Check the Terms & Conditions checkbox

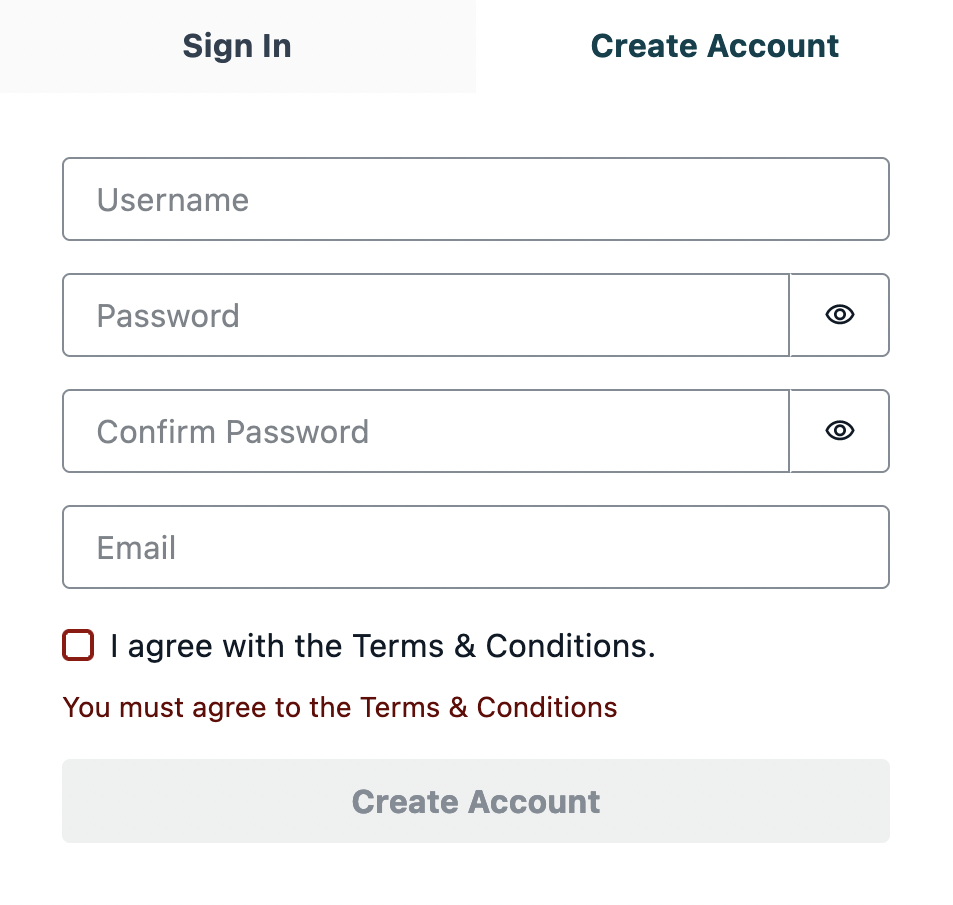(x=78, y=645)
